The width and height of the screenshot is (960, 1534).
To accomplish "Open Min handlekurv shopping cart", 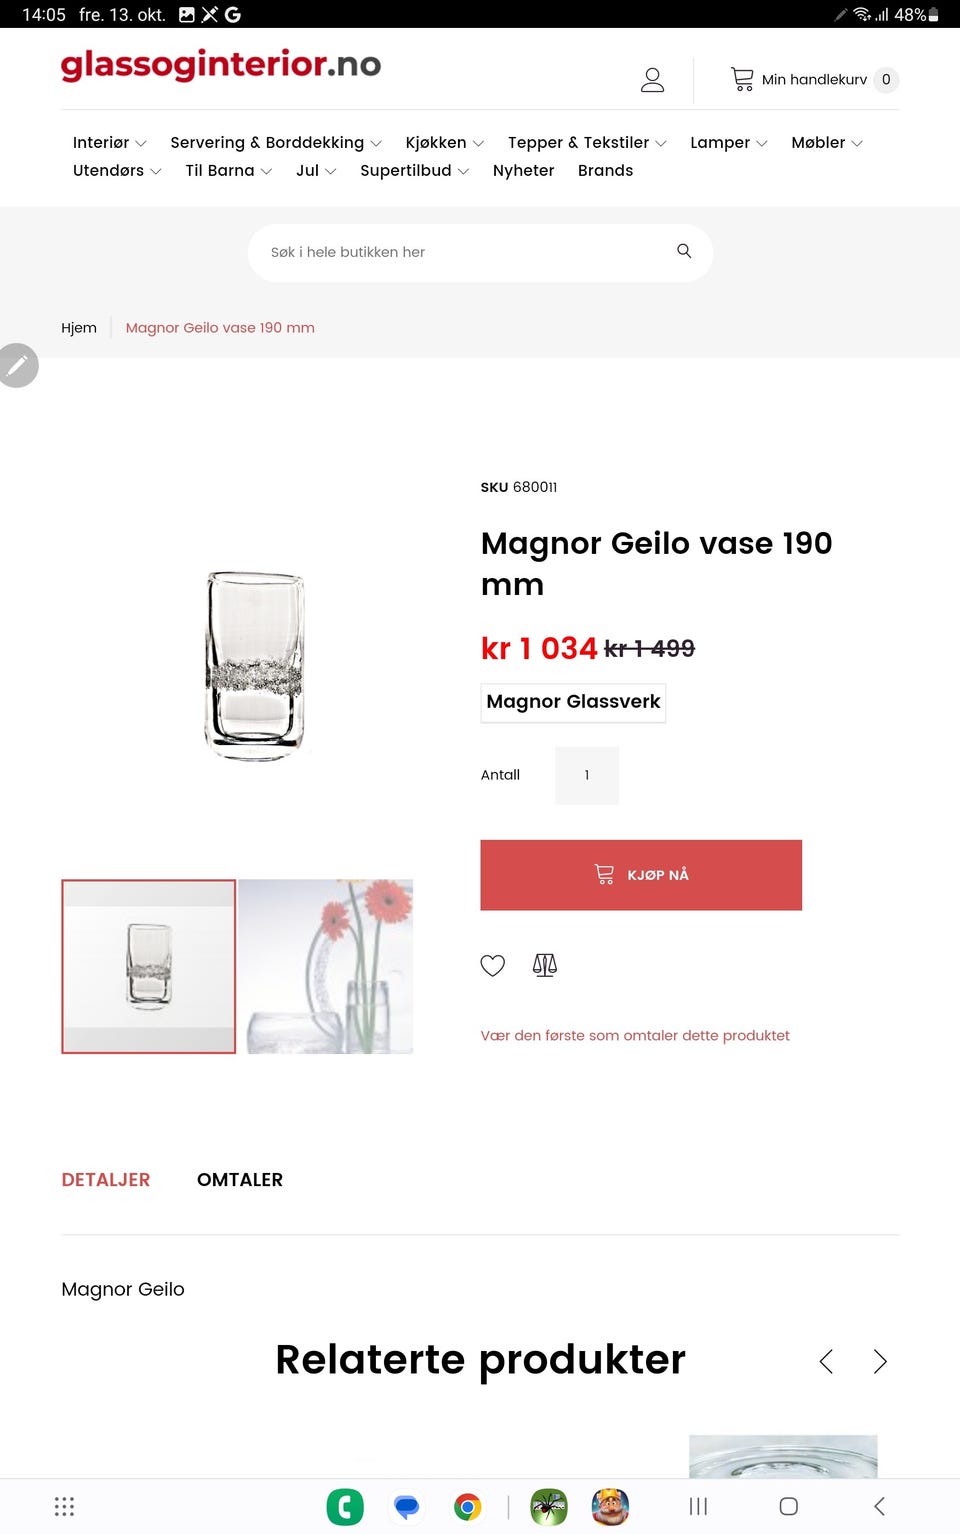I will click(x=812, y=80).
